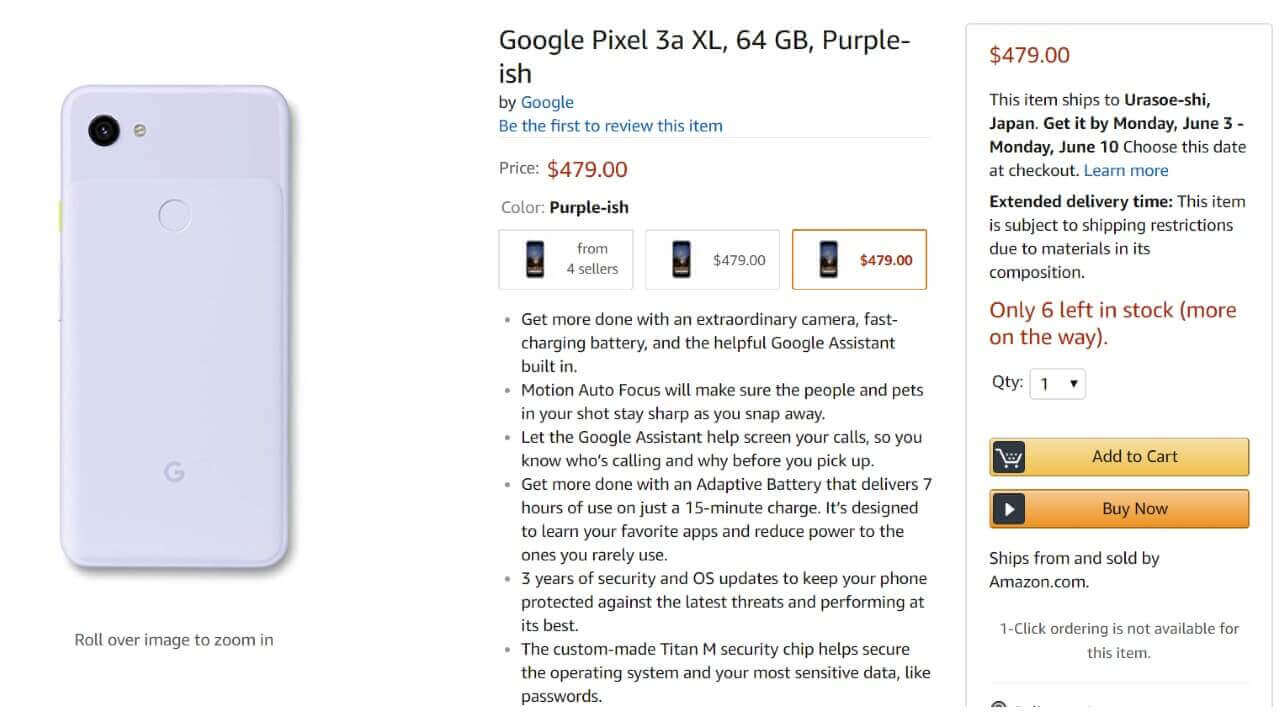The height and width of the screenshot is (720, 1280).
Task: Click 'Be the first to review this item'
Action: click(610, 126)
